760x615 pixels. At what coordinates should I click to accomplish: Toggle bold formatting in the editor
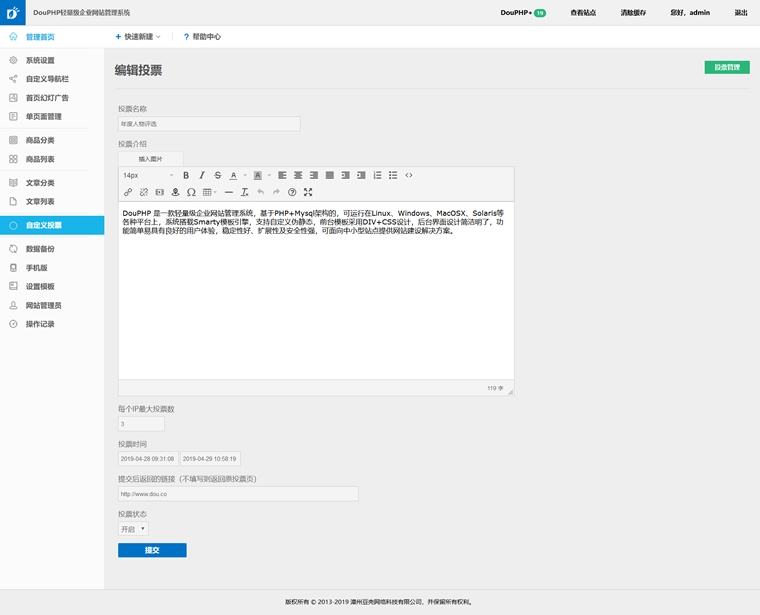[x=186, y=175]
